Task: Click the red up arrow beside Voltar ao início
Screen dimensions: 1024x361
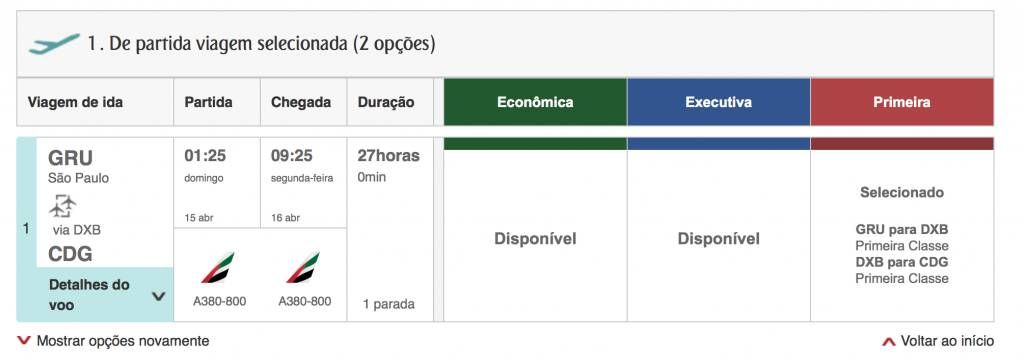Action: (x=888, y=341)
